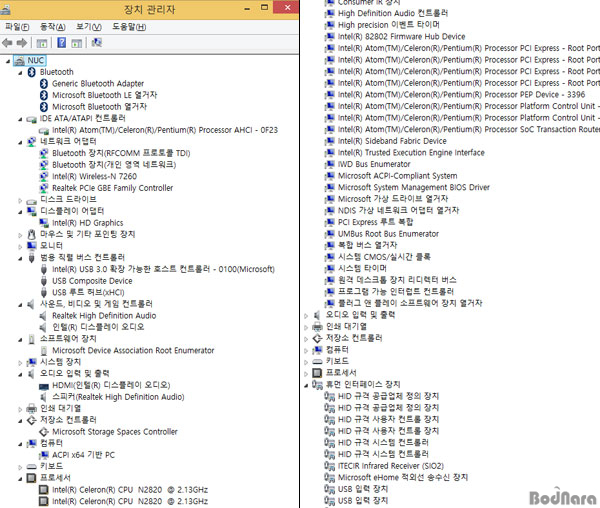Click the Microsoft Device Association Root Enumerator icon
This screenshot has width=600, height=508.
pyautogui.click(x=44, y=350)
